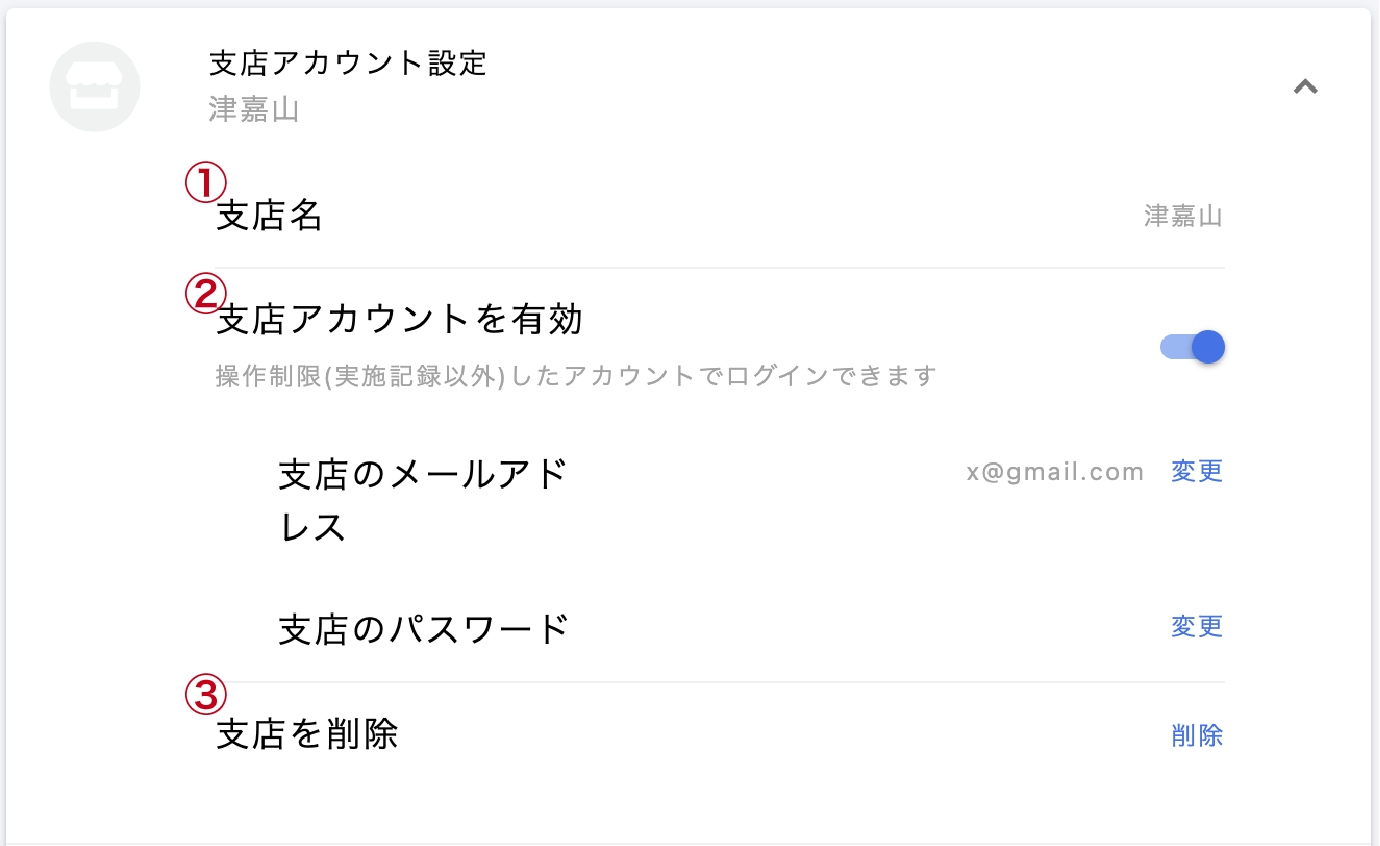Screen dimensions: 1380x846
Task: Click 変更 next to 支店のメールアドレス
Action: click(1196, 471)
